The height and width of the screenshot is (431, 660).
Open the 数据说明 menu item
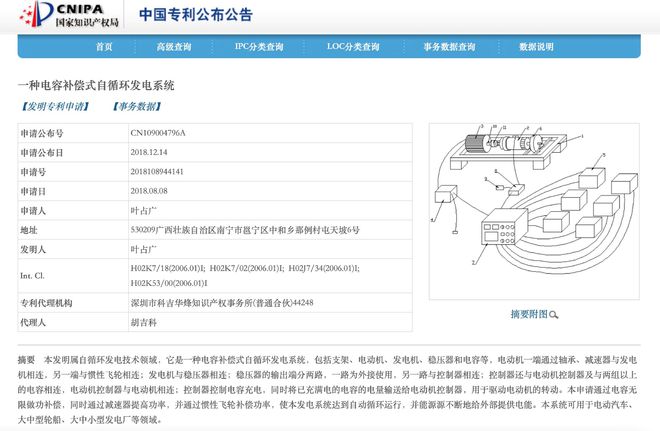(x=536, y=47)
